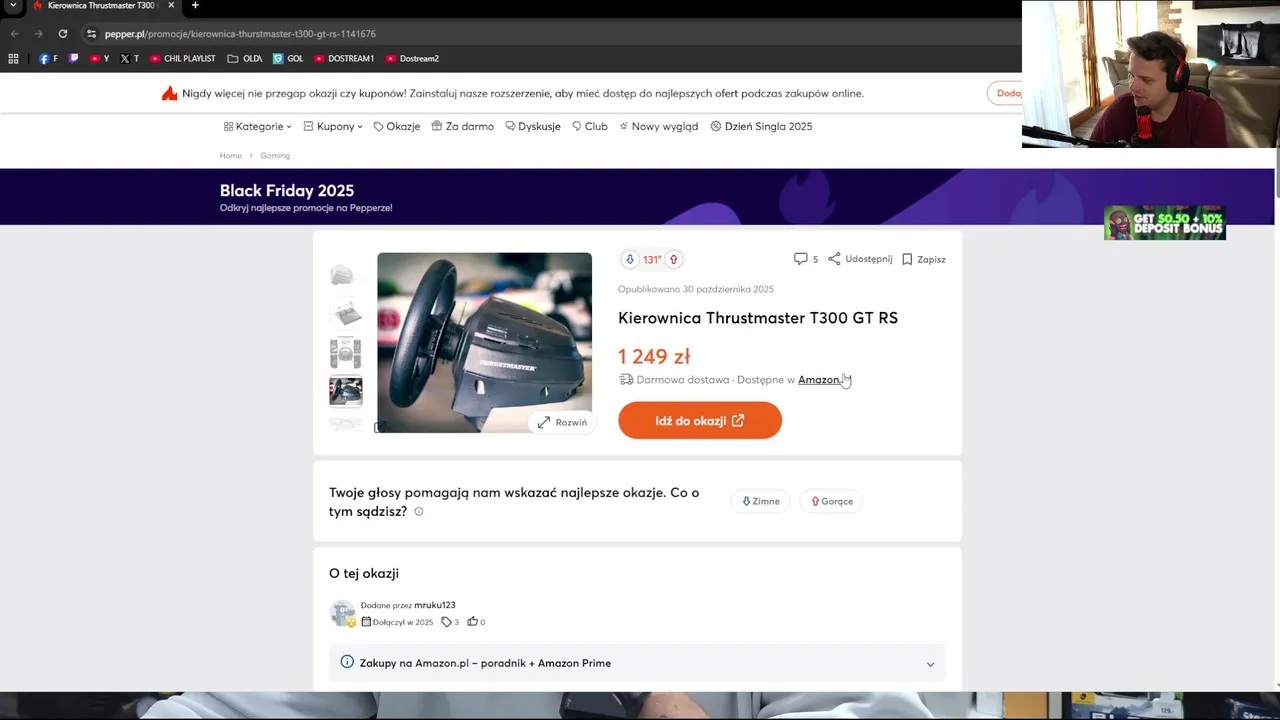Click the site info icon in address bar
Screen dimensions: 1280x720
[x=91, y=33]
